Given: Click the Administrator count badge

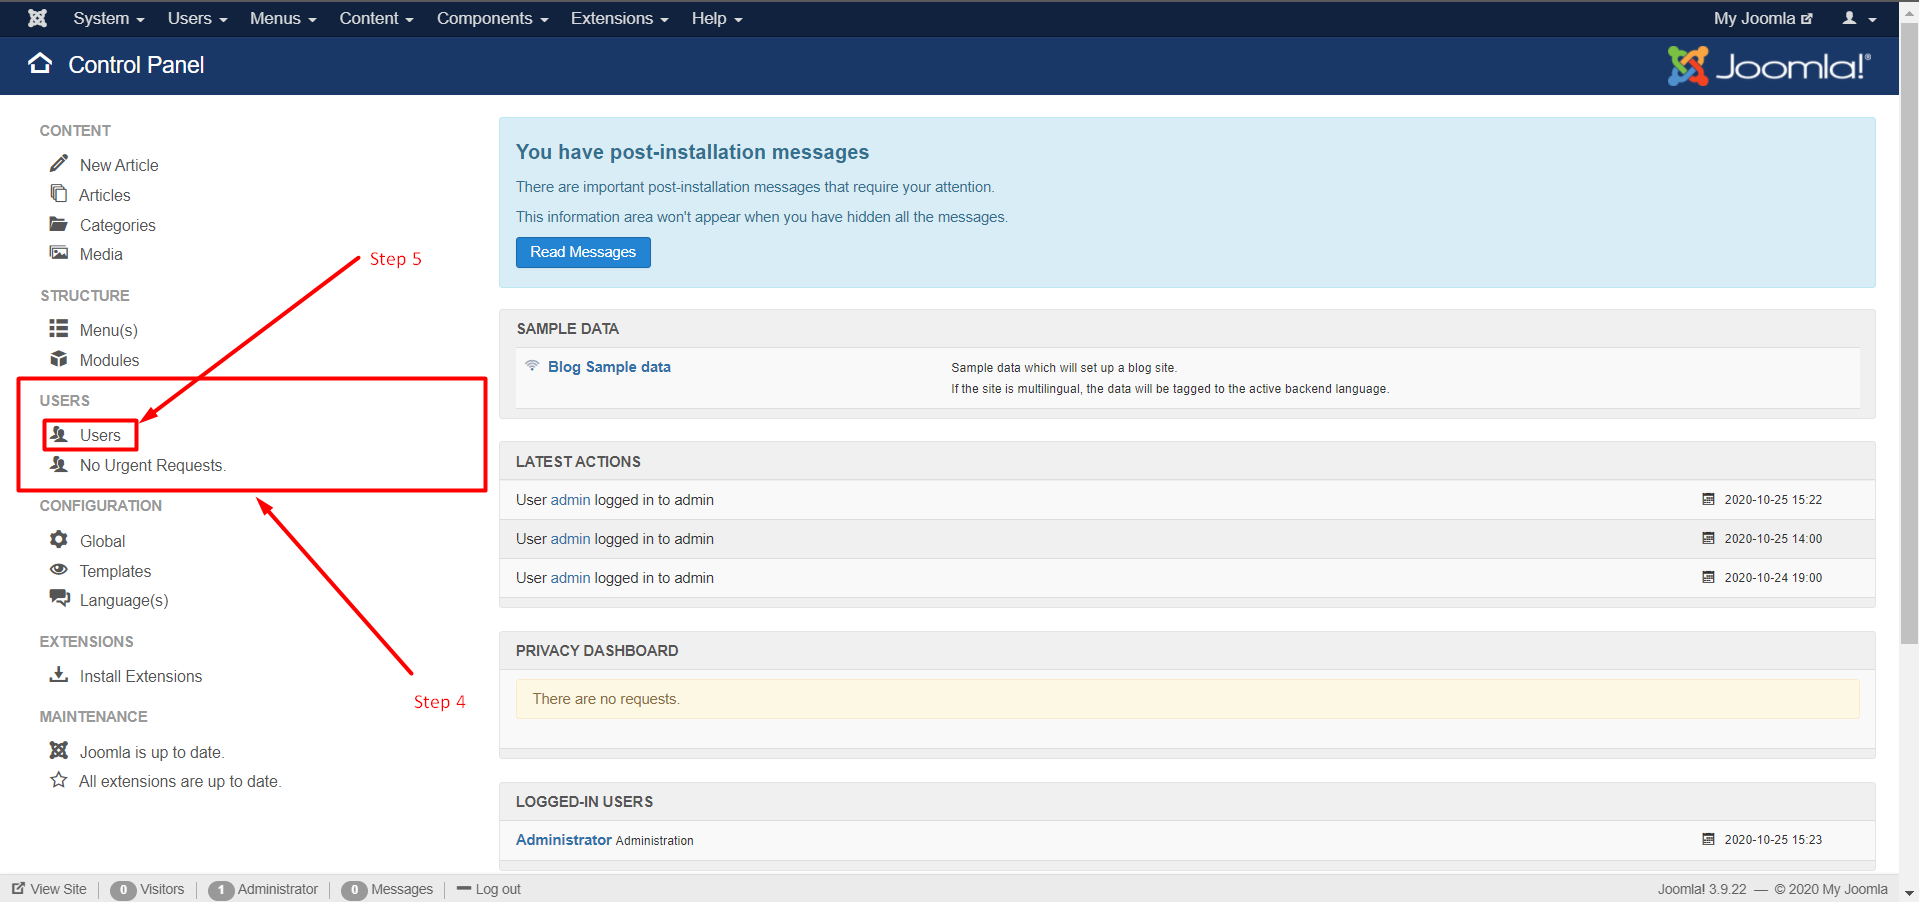Looking at the screenshot, I should [x=221, y=890].
